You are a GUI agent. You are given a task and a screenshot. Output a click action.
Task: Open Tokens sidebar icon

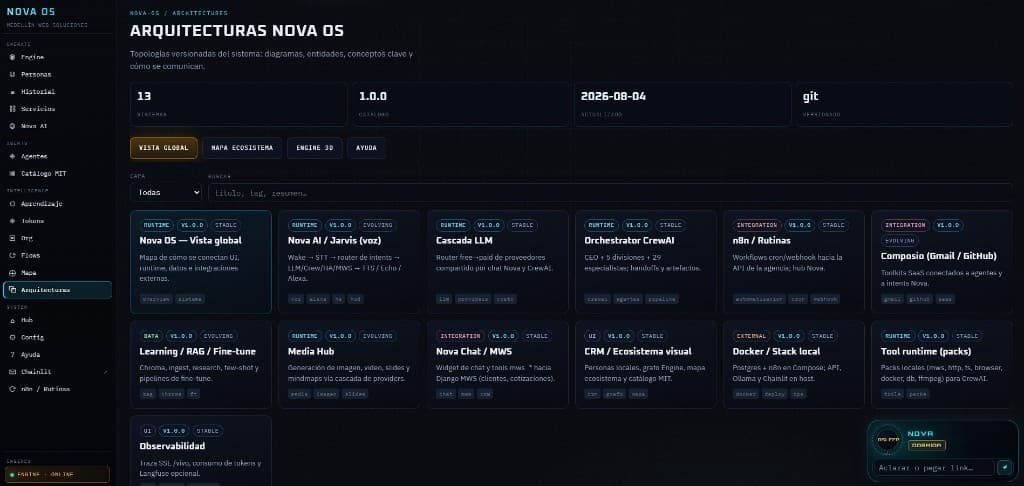tap(12, 221)
